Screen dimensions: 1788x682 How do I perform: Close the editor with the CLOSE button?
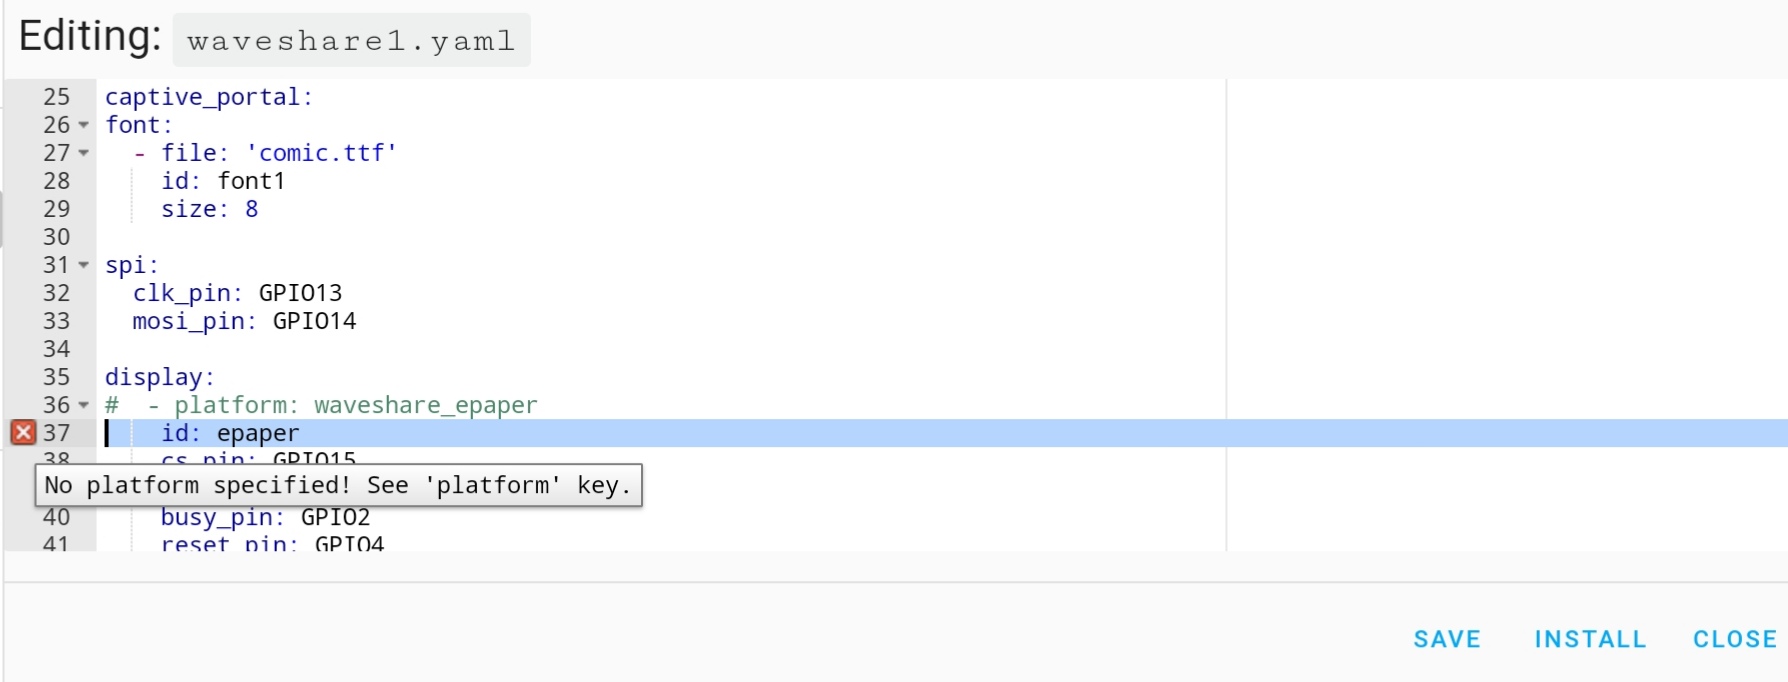click(x=1734, y=639)
